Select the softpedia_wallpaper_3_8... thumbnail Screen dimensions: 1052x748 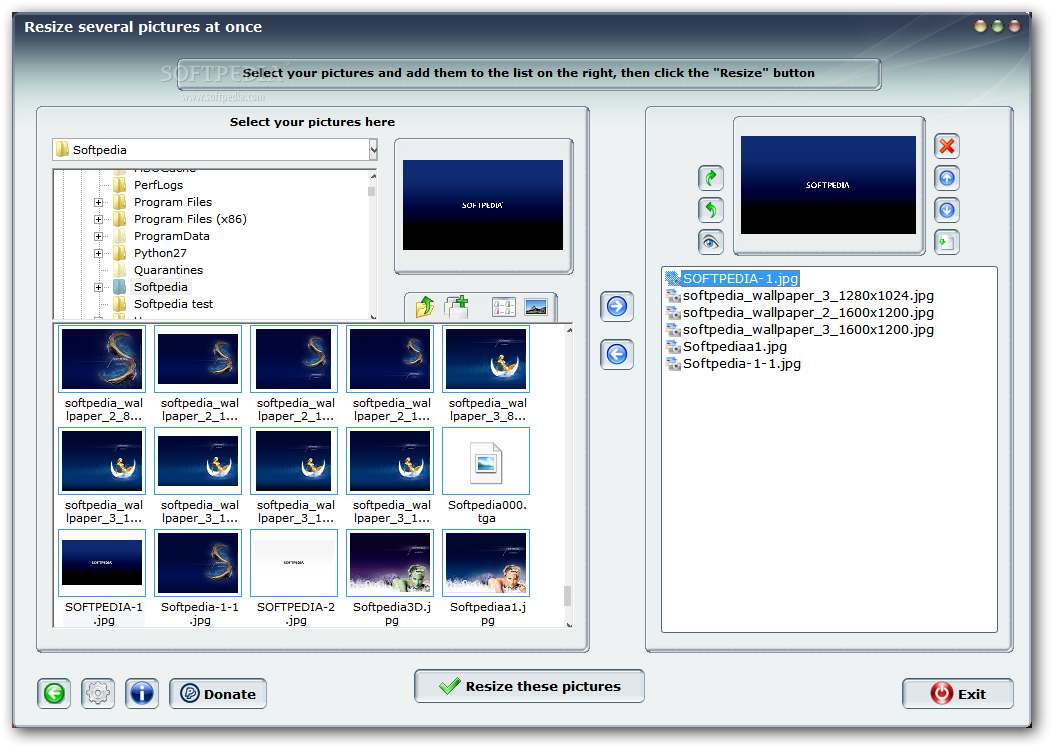(486, 359)
